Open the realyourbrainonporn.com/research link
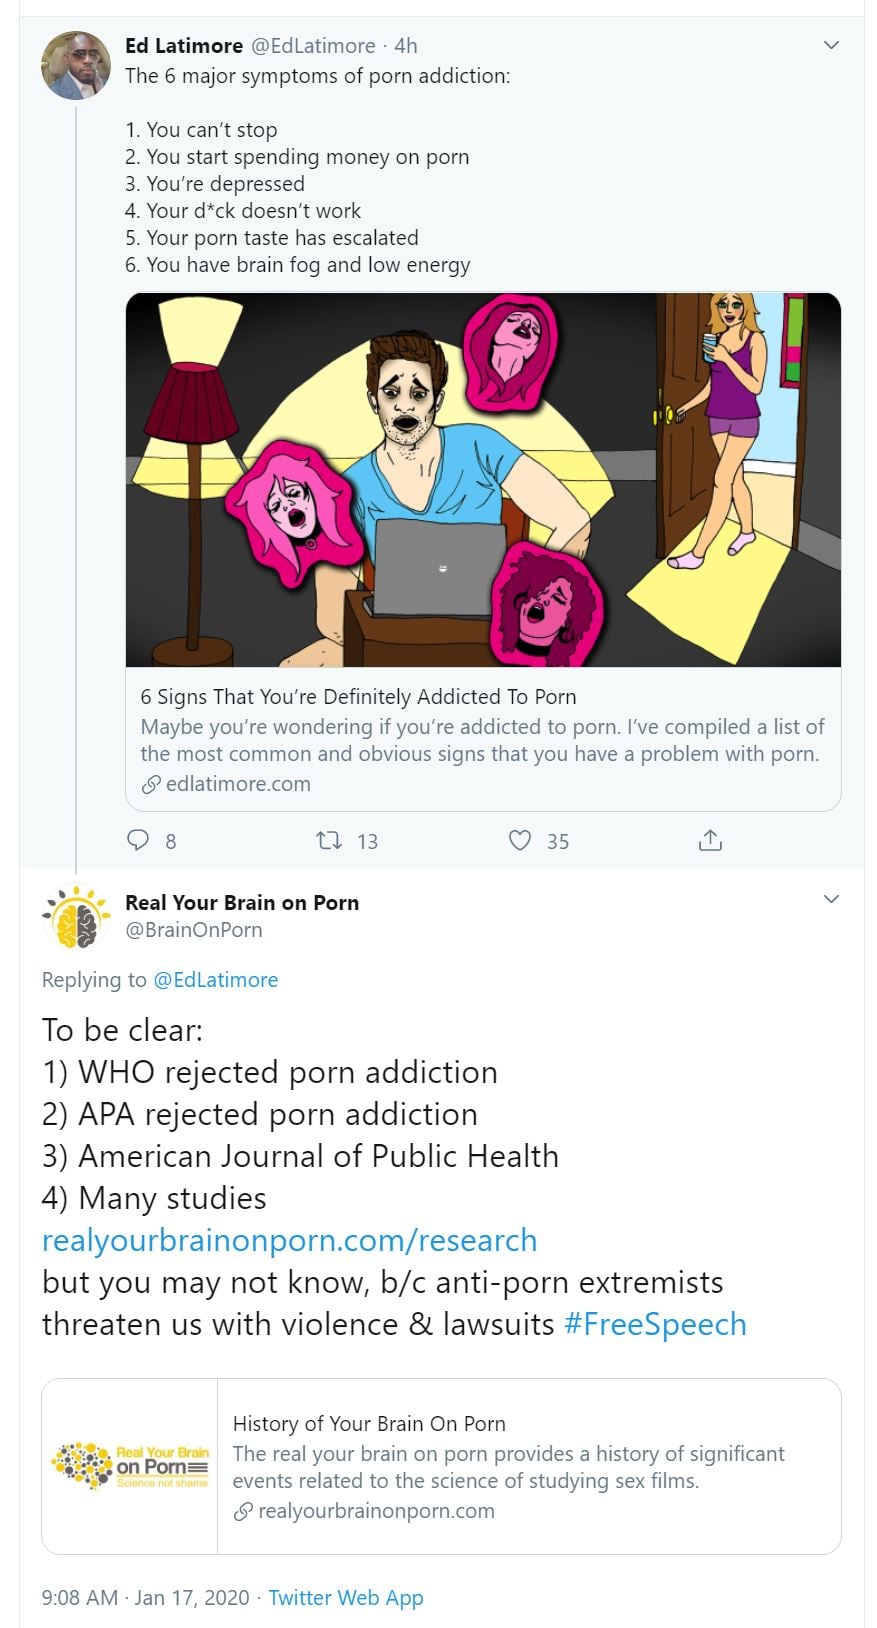Image resolution: width=877 pixels, height=1628 pixels. click(289, 1240)
